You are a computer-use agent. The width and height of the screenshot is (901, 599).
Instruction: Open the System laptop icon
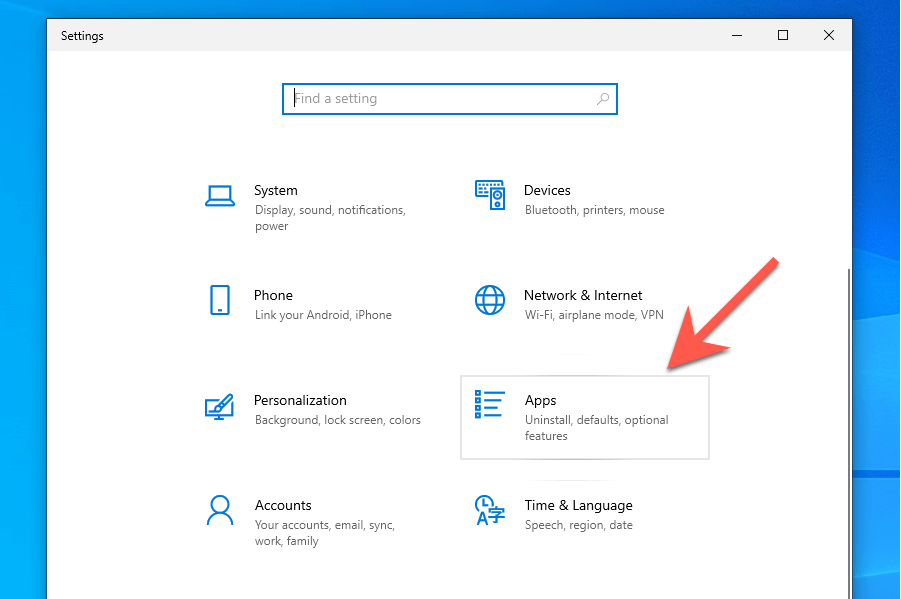[220, 195]
